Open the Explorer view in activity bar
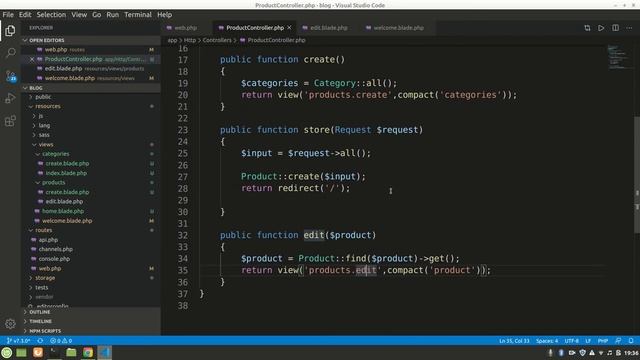Image resolution: width=640 pixels, height=360 pixels. [x=10, y=31]
